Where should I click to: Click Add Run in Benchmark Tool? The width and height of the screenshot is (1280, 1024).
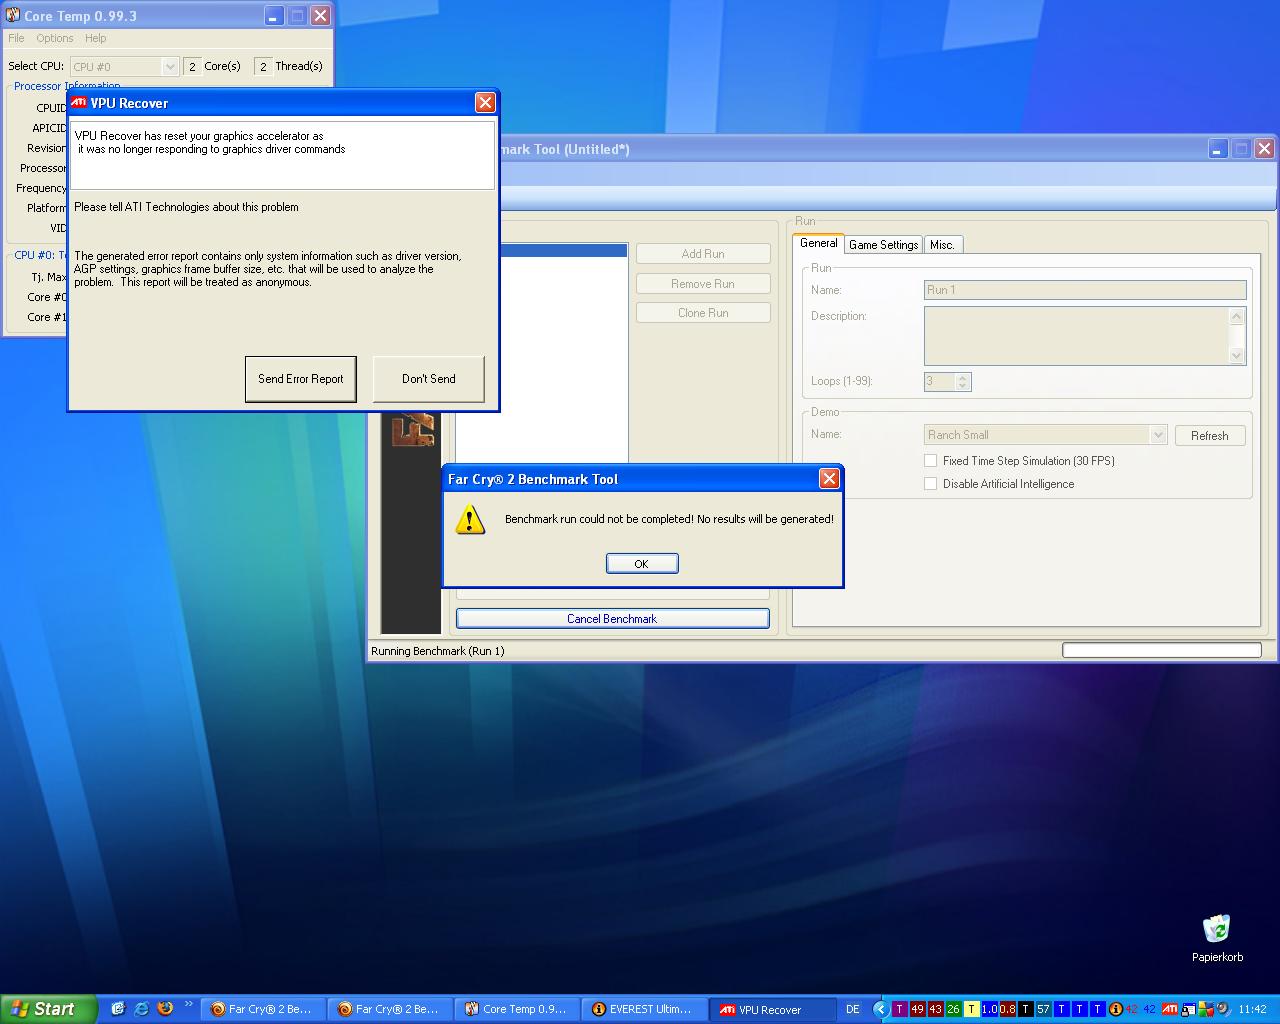(703, 254)
